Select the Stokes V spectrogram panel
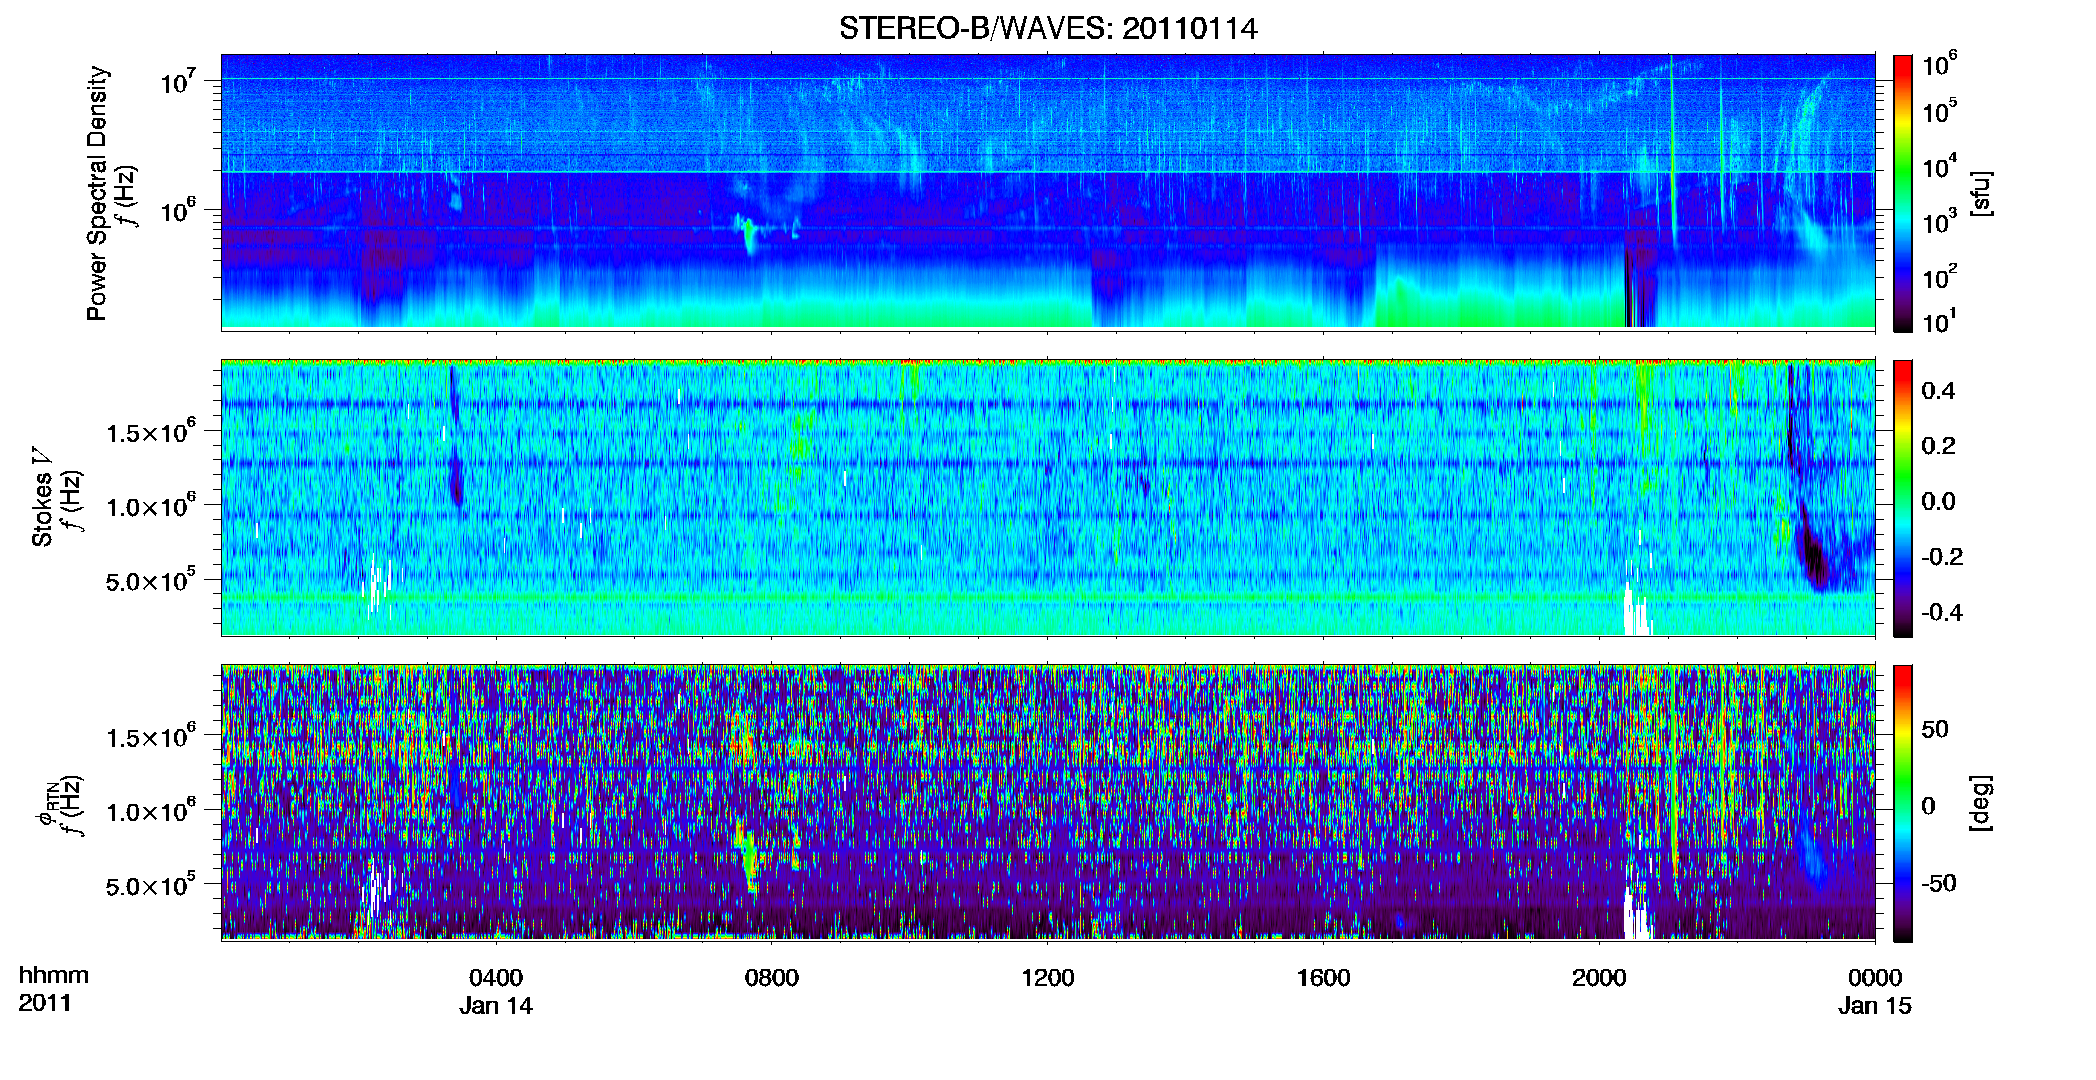This screenshot has width=2096, height=1080. click(1048, 497)
